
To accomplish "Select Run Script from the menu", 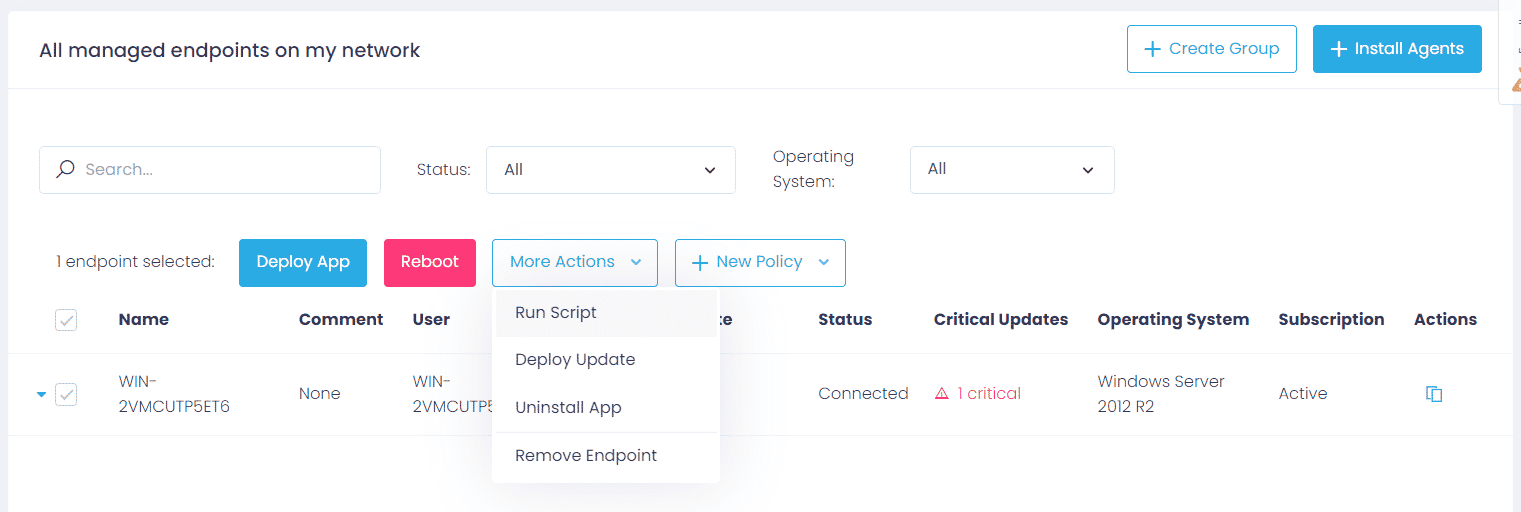I will click(556, 313).
